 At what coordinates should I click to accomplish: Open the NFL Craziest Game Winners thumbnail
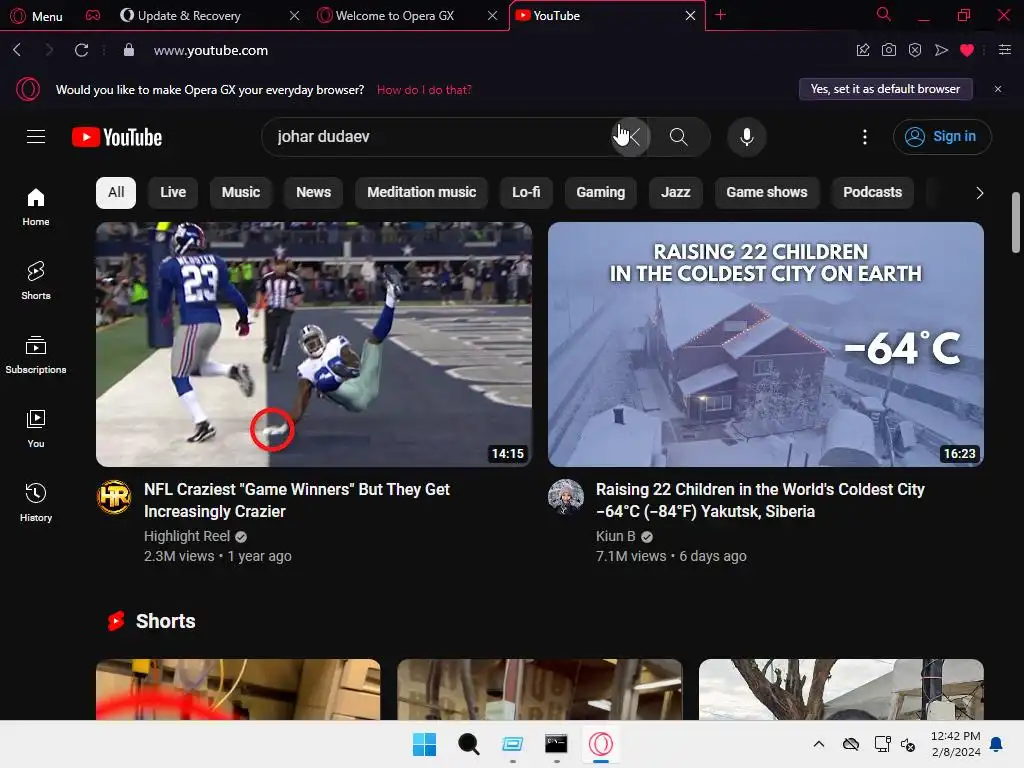tap(313, 344)
